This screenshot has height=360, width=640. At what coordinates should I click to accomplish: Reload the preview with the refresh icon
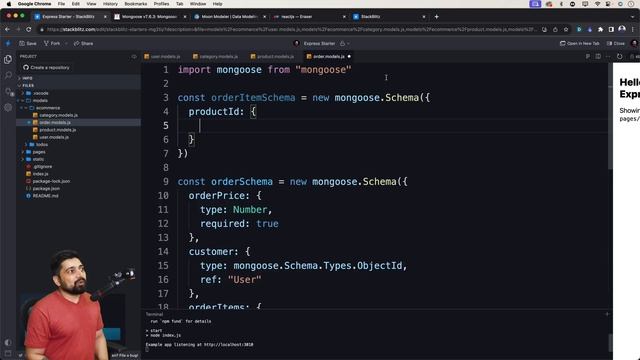click(620, 56)
